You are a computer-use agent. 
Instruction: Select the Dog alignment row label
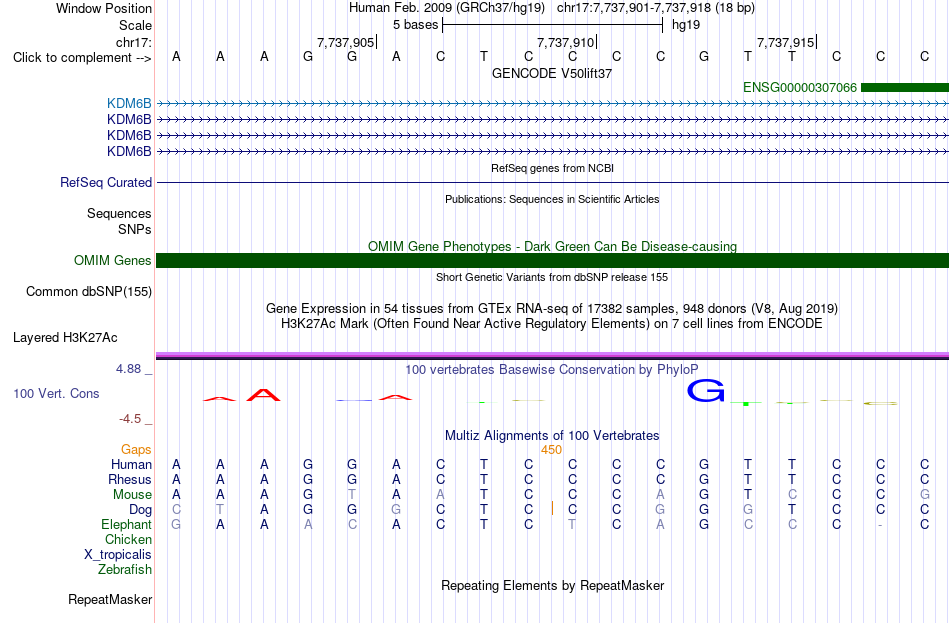140,510
